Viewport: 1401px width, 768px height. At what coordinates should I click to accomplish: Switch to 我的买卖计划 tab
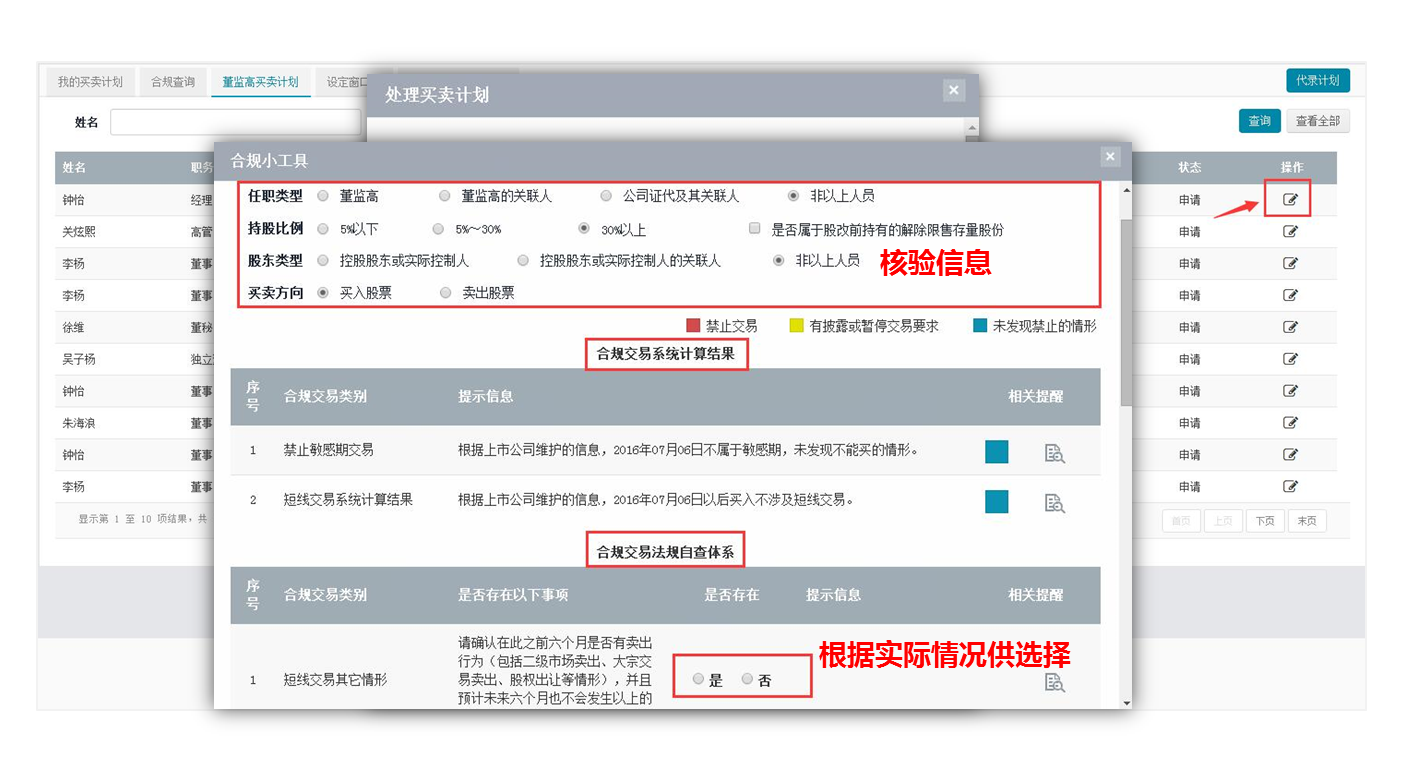click(x=90, y=82)
